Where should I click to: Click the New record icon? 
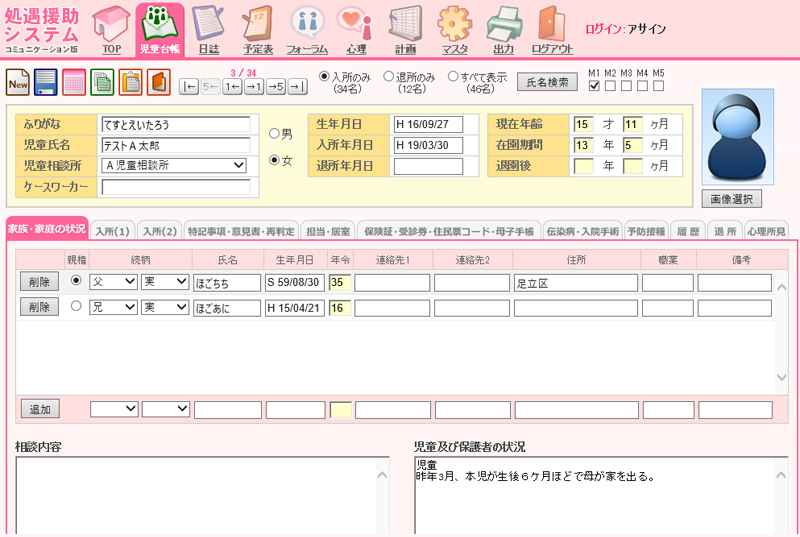18,82
